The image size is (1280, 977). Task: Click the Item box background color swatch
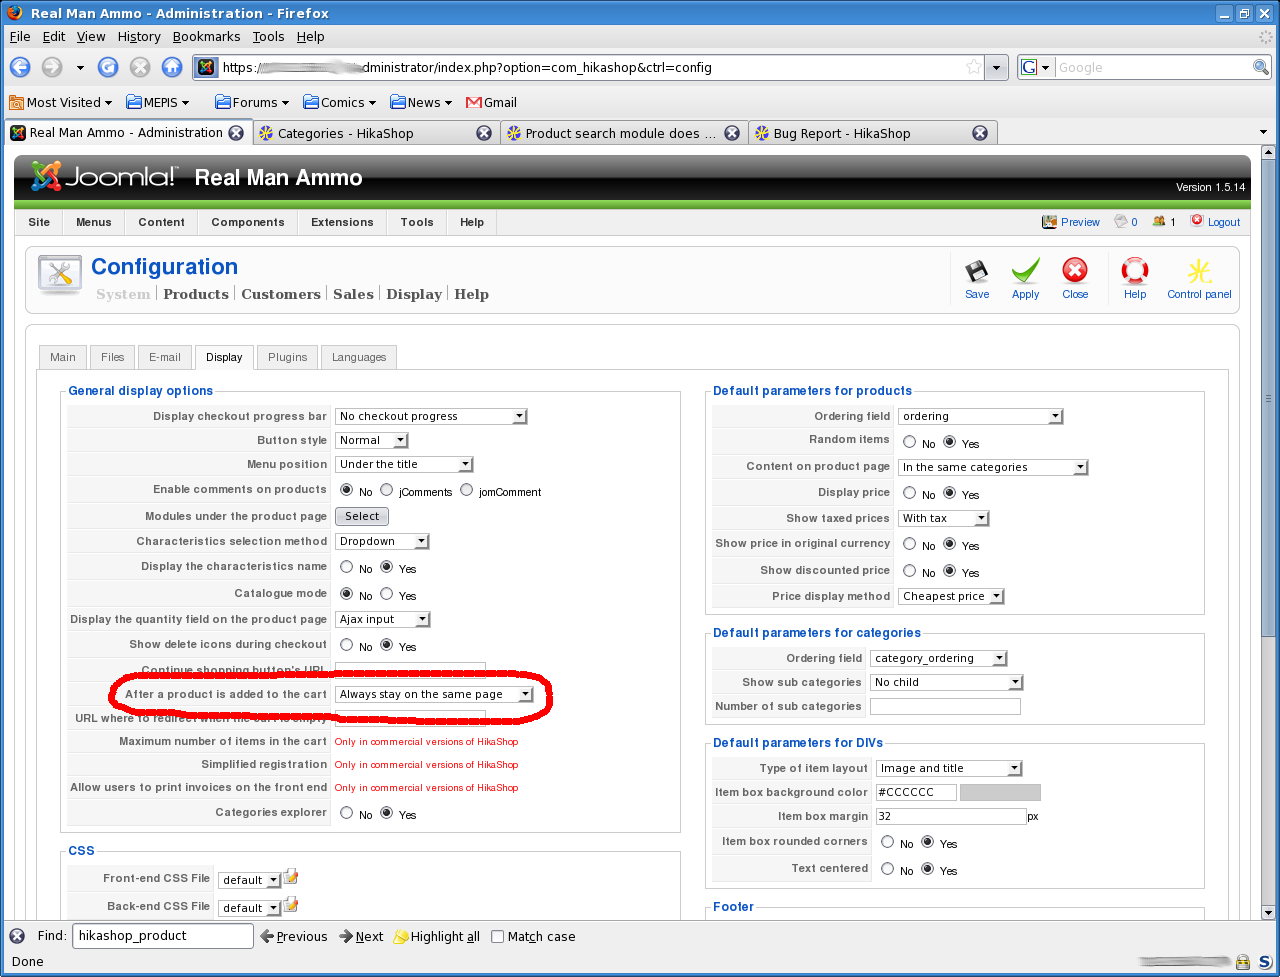point(1000,792)
